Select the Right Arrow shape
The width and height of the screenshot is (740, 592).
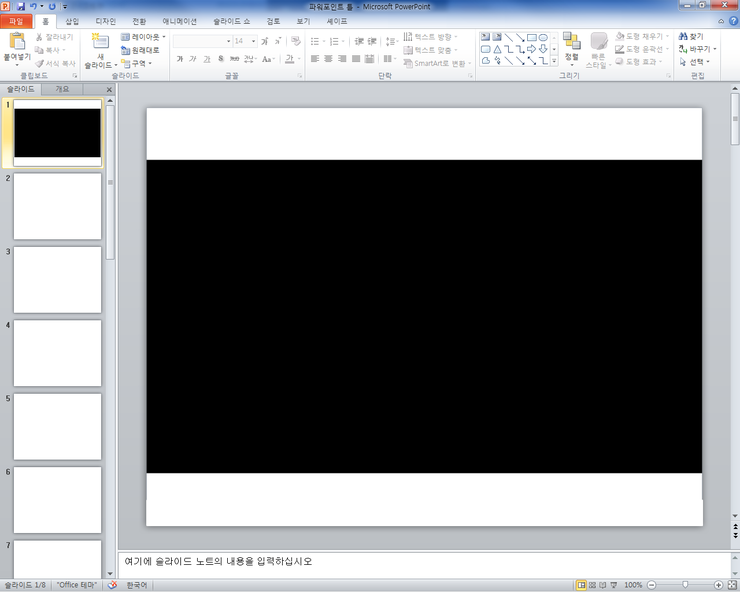532,49
